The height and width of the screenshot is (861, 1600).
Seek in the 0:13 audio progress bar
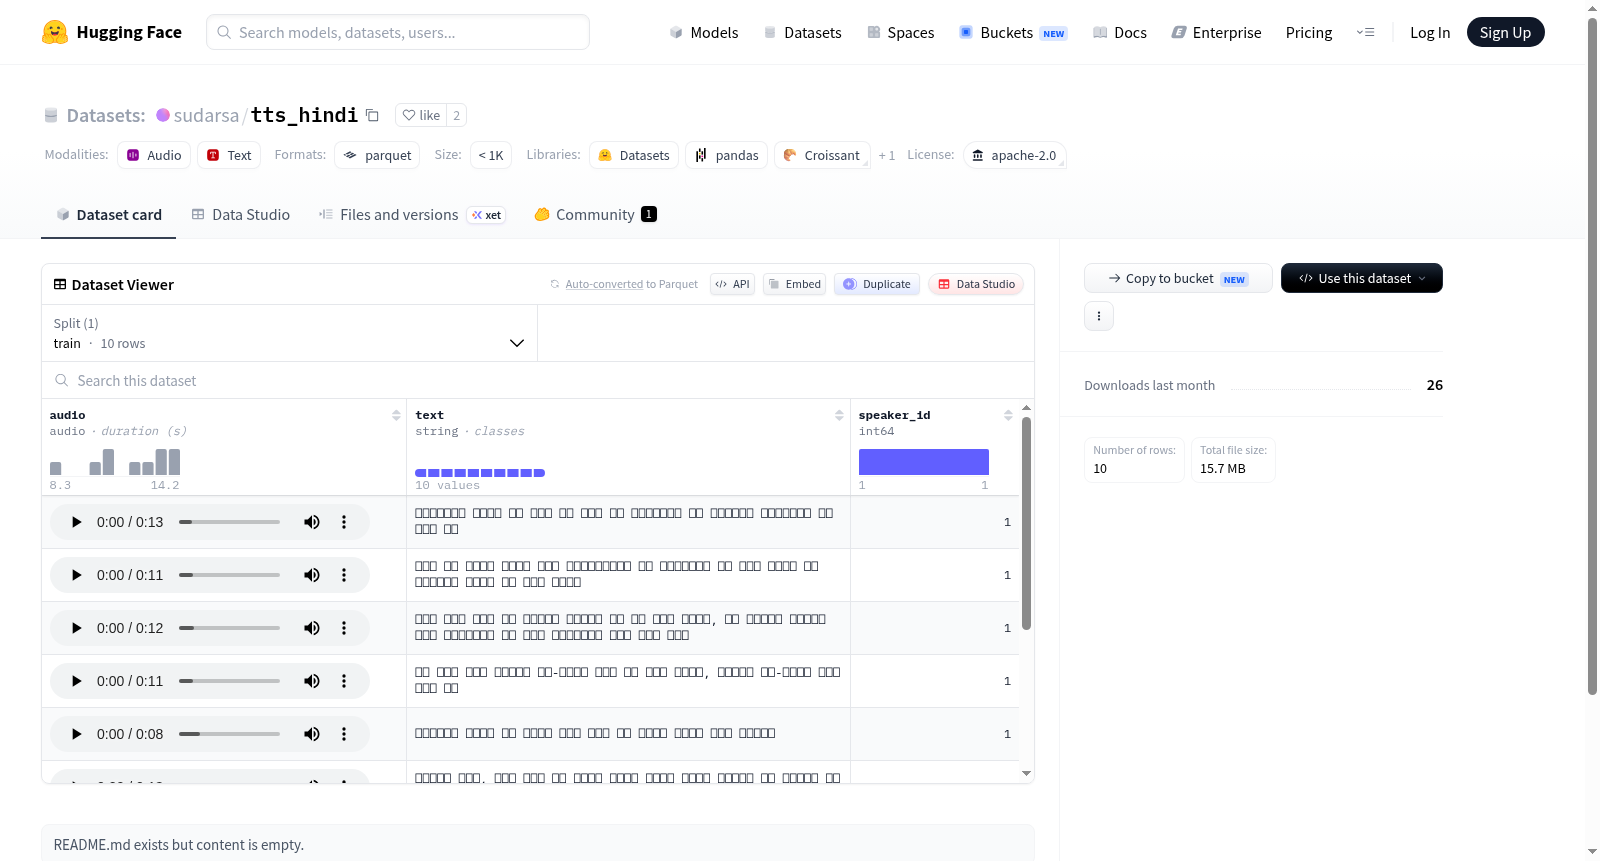pyautogui.click(x=229, y=522)
